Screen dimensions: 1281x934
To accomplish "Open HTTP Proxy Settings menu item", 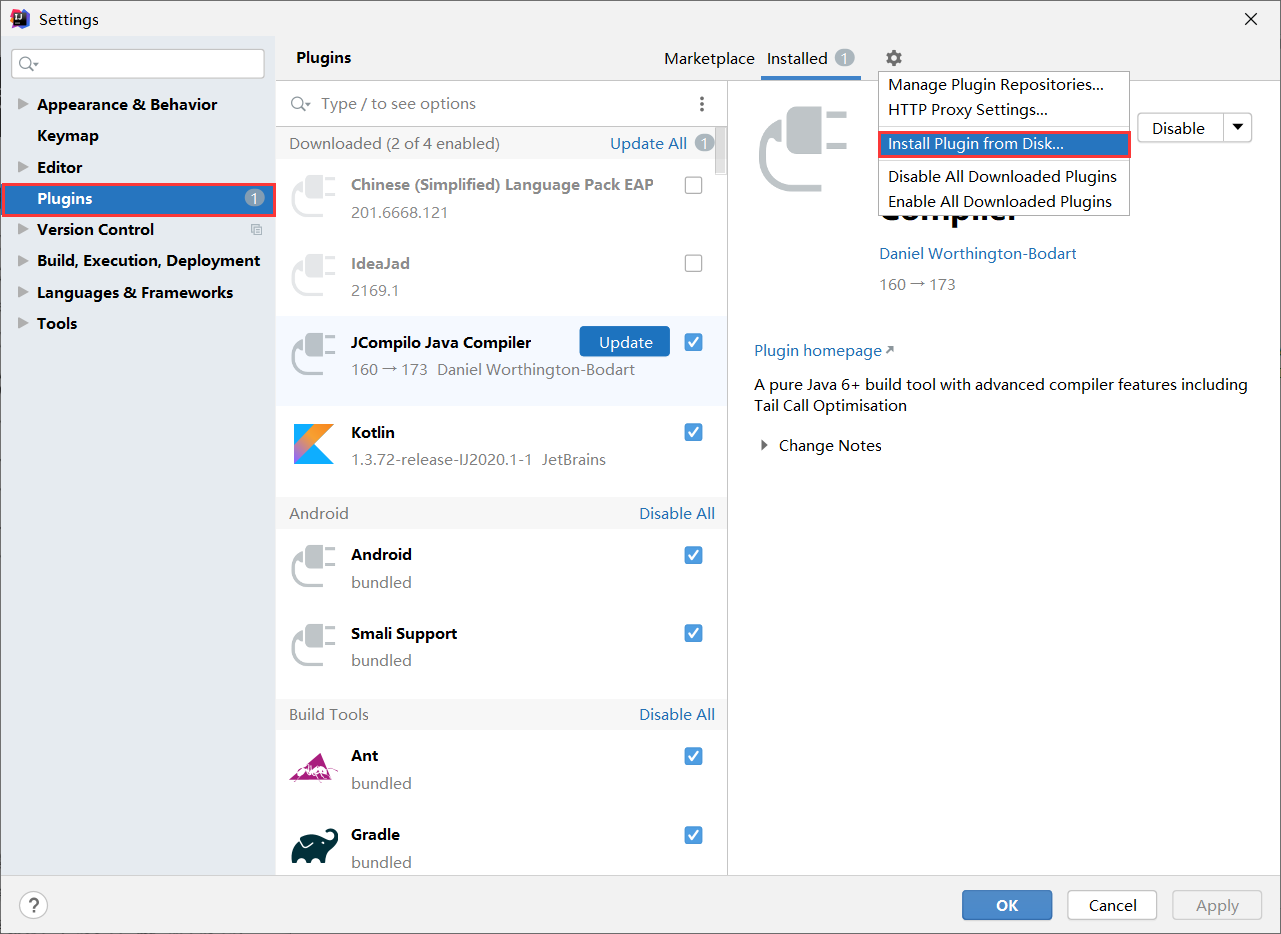I will 1004,110.
